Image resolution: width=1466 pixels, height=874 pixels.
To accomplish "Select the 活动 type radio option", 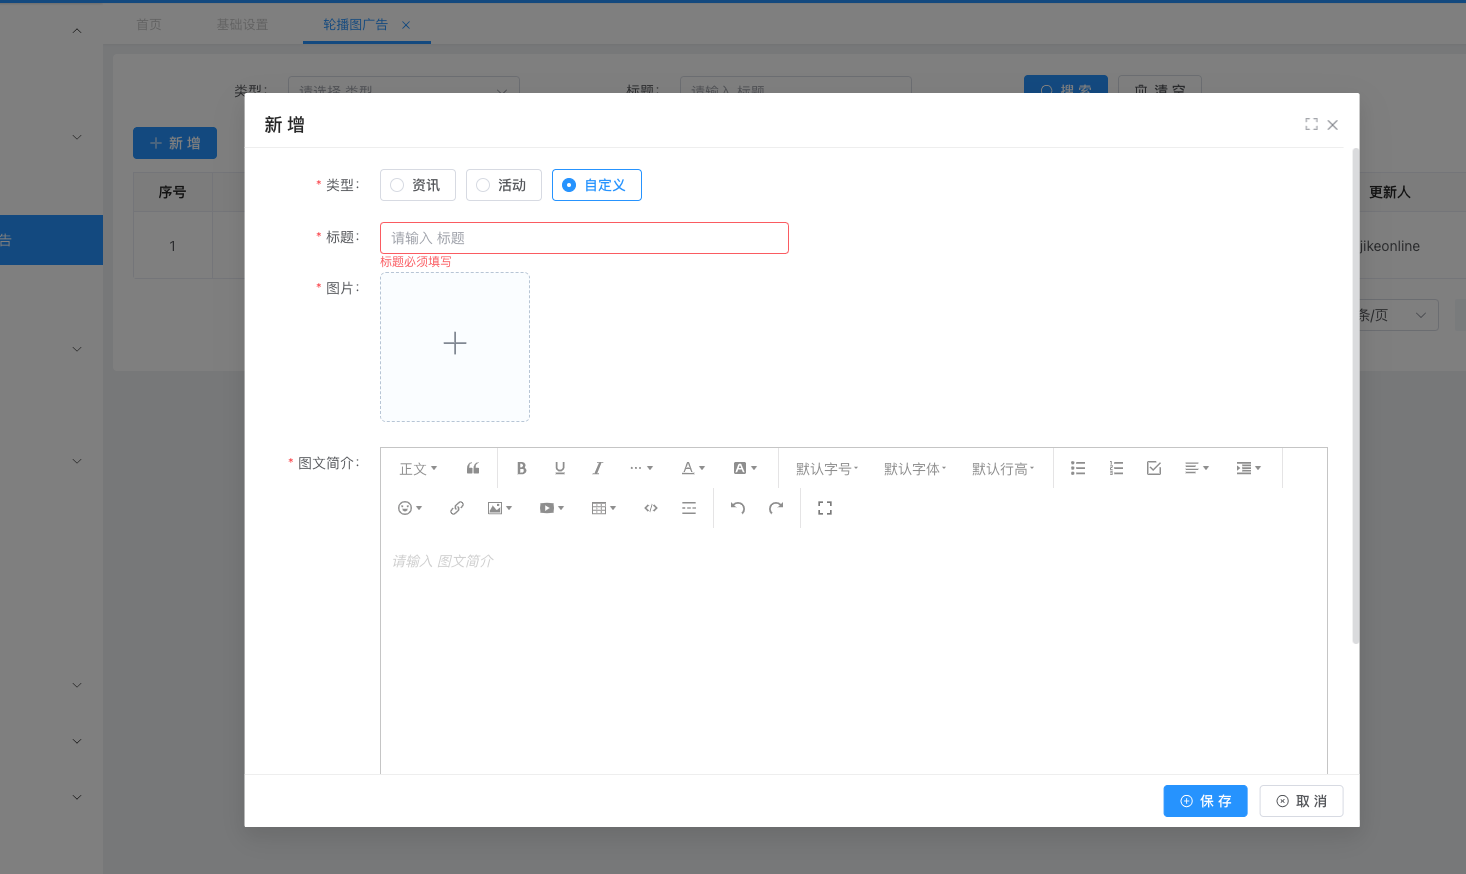I will point(503,185).
